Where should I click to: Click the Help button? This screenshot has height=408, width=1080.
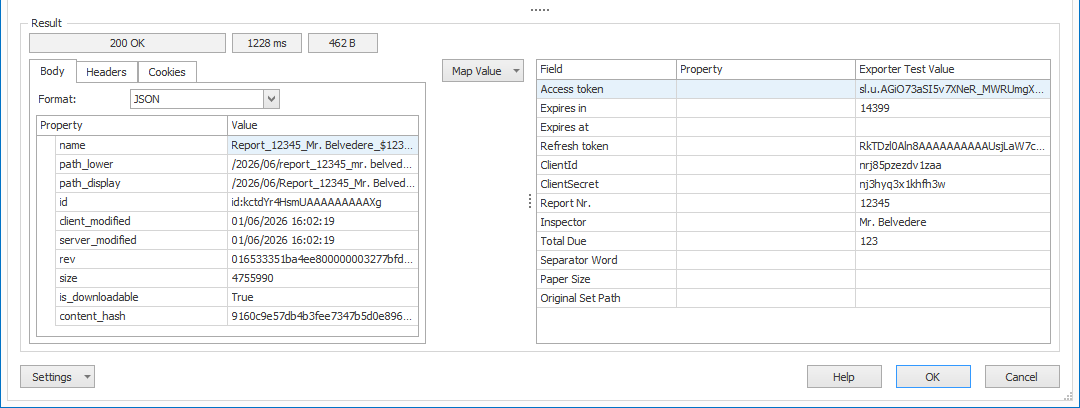pos(844,377)
